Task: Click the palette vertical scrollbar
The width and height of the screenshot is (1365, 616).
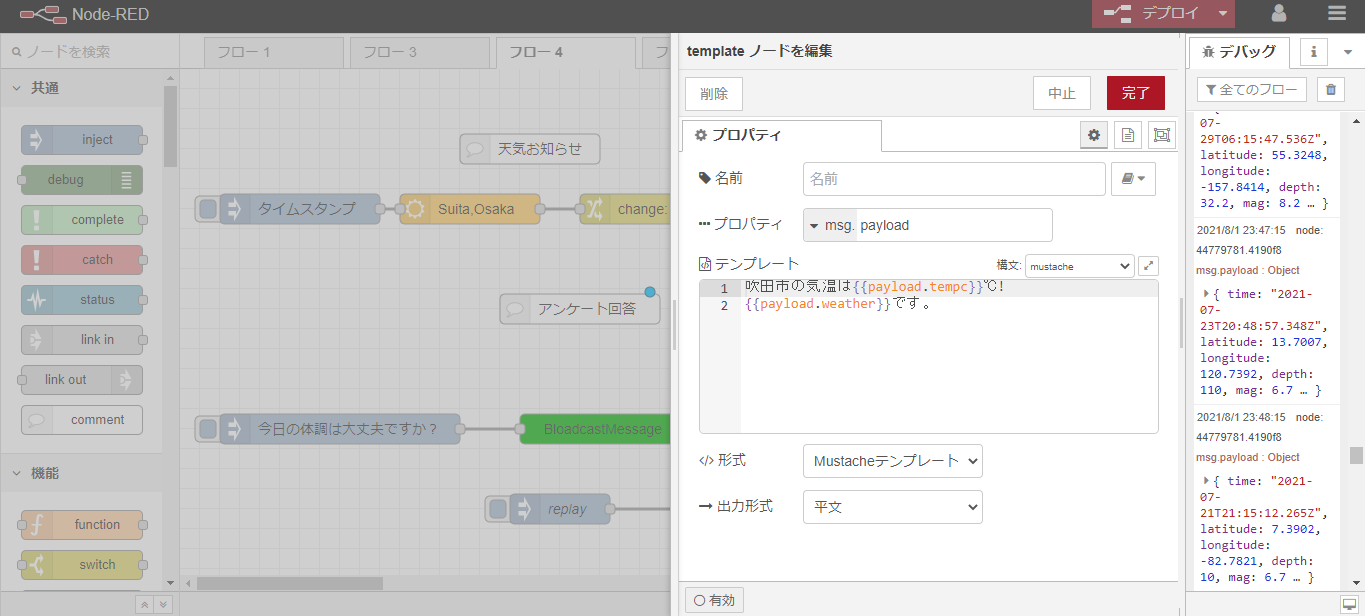Action: tap(170, 128)
